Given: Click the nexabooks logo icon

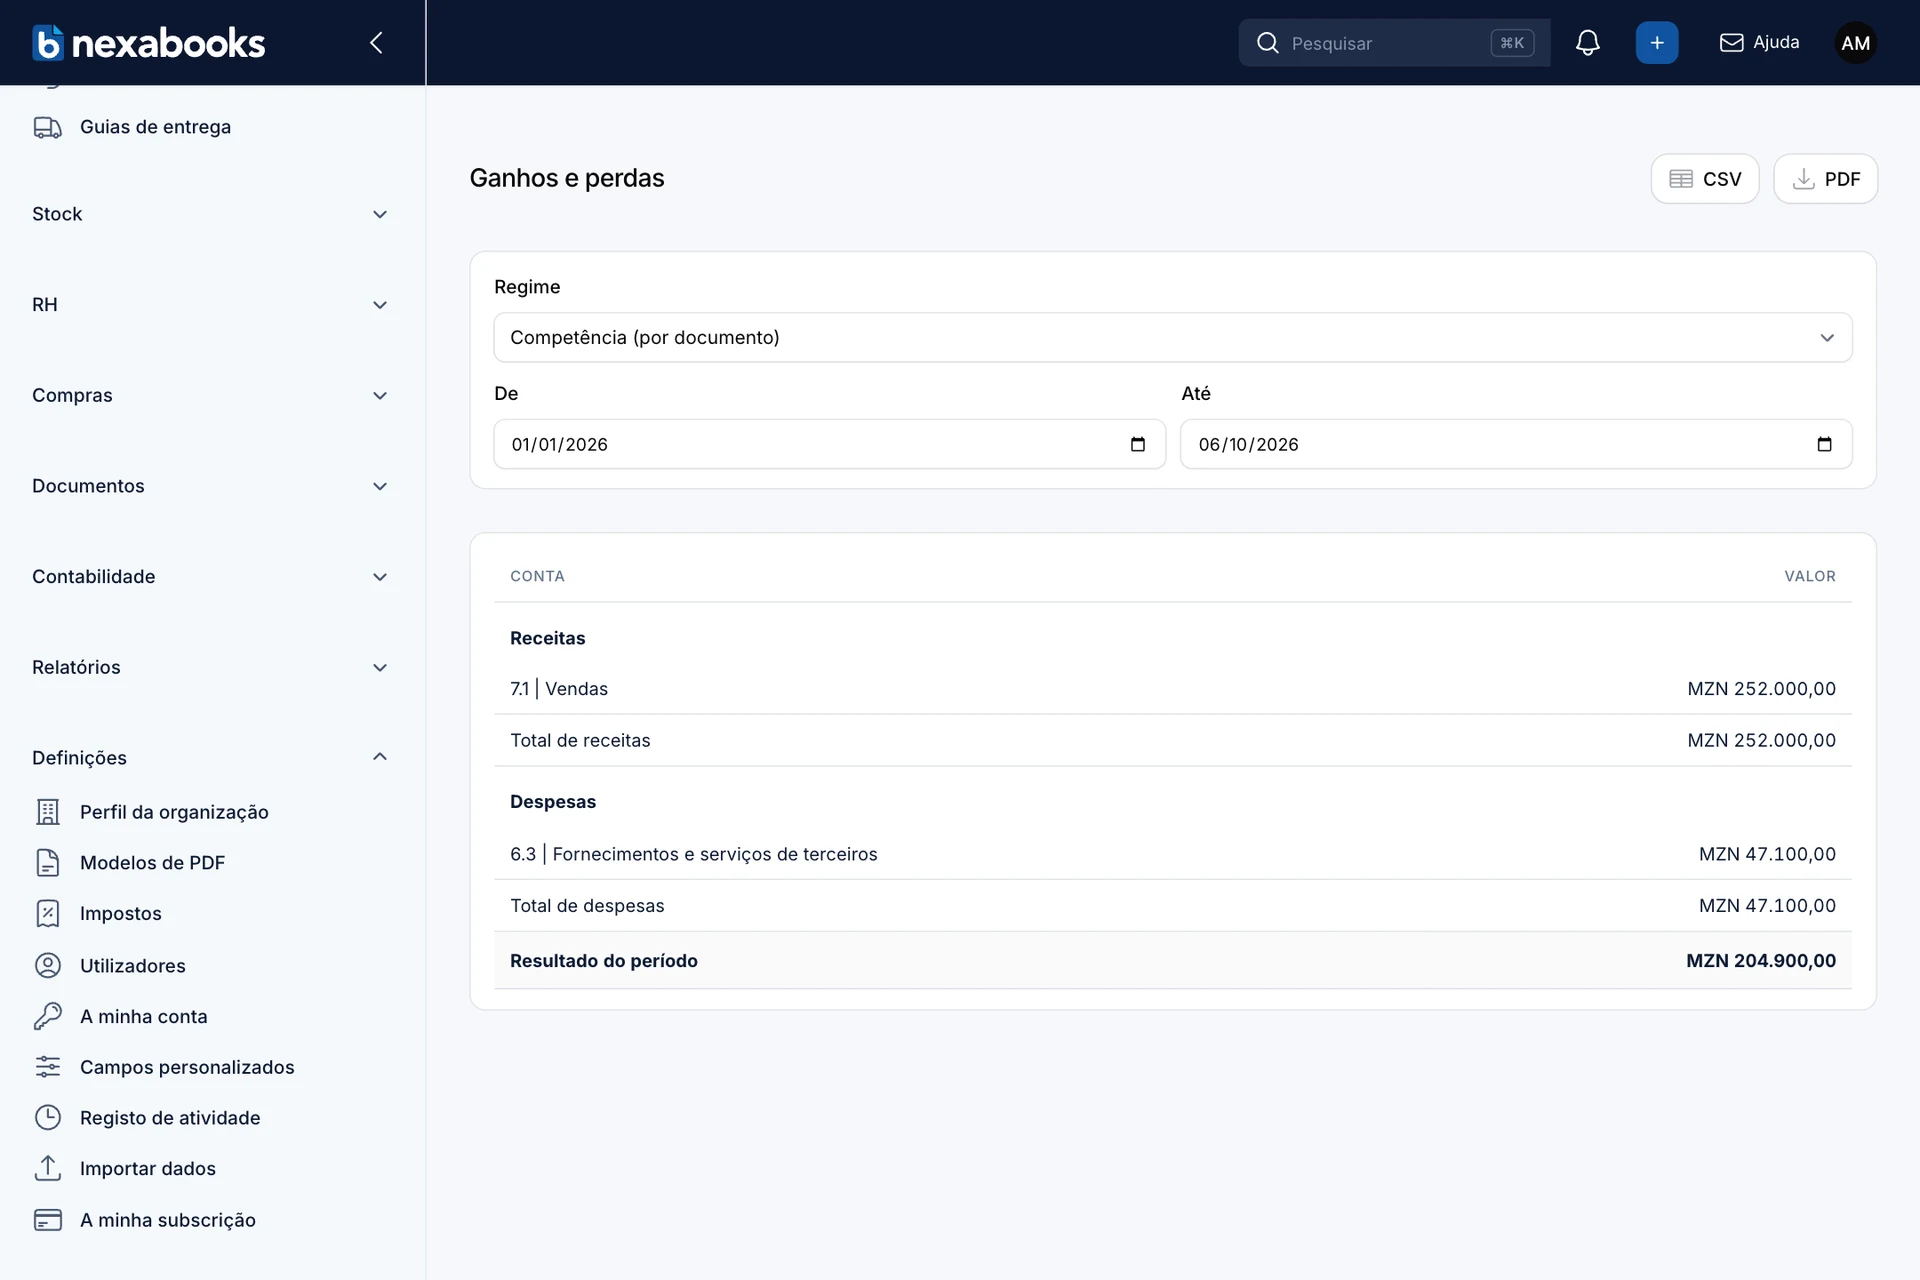Looking at the screenshot, I should 47,43.
